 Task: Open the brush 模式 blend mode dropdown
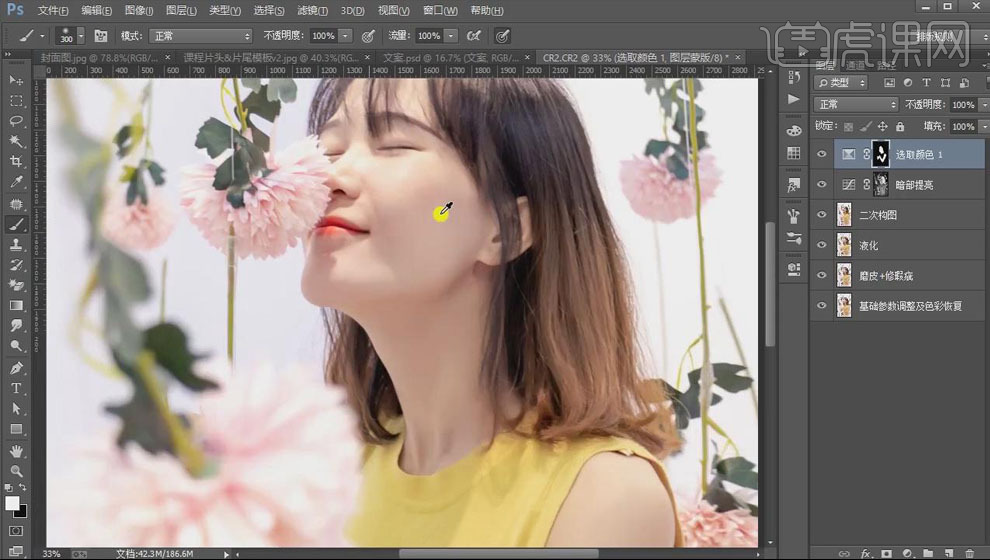coord(200,35)
